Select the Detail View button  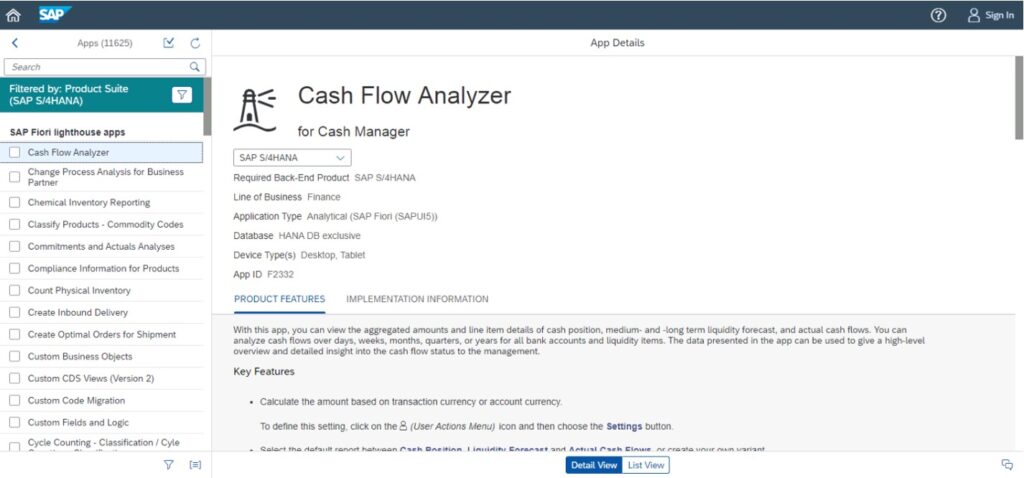[x=593, y=465]
